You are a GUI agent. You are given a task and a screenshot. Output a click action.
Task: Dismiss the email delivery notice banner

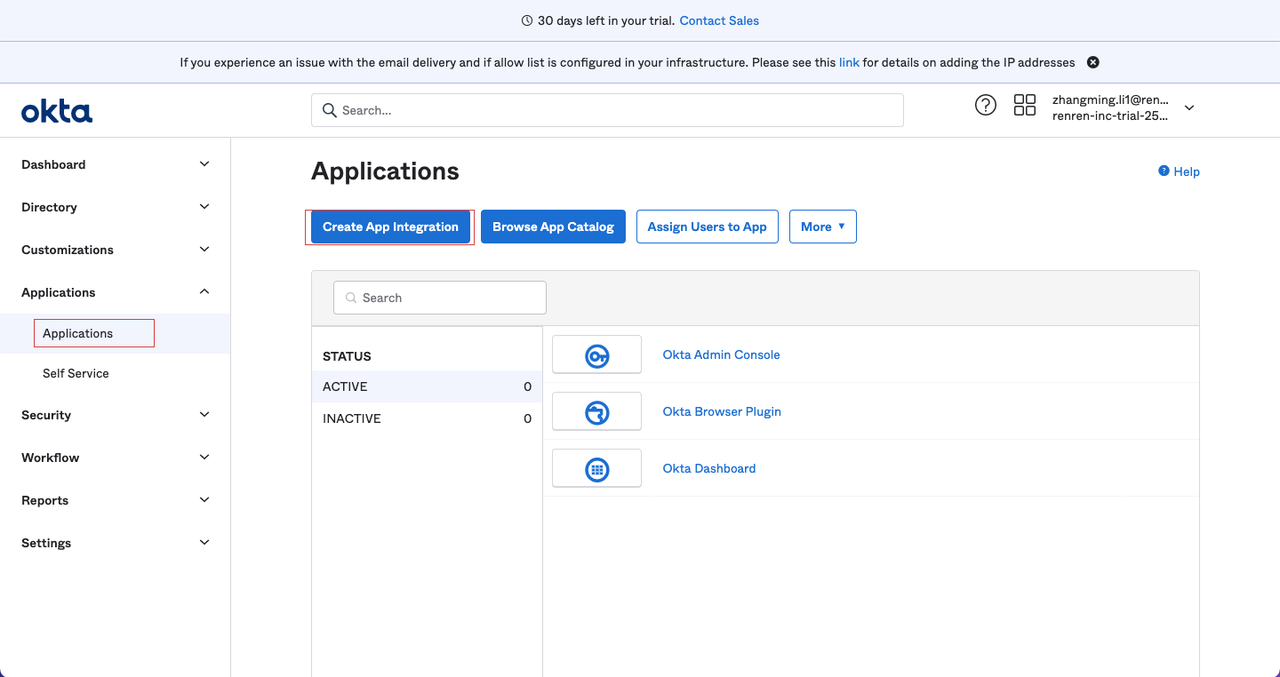point(1093,62)
